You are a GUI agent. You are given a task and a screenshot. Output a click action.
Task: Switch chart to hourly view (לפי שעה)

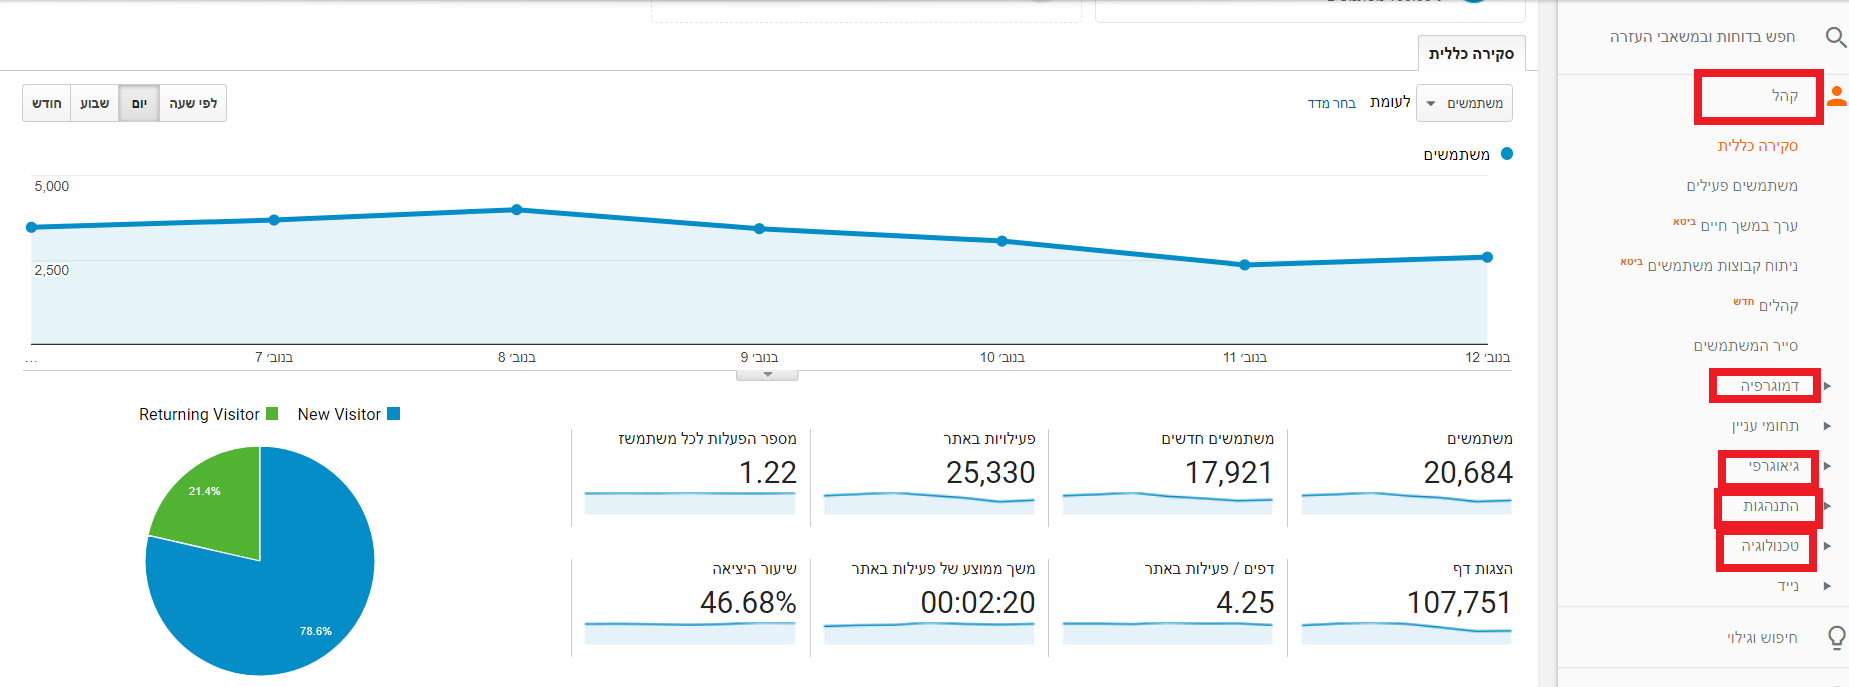(x=193, y=103)
